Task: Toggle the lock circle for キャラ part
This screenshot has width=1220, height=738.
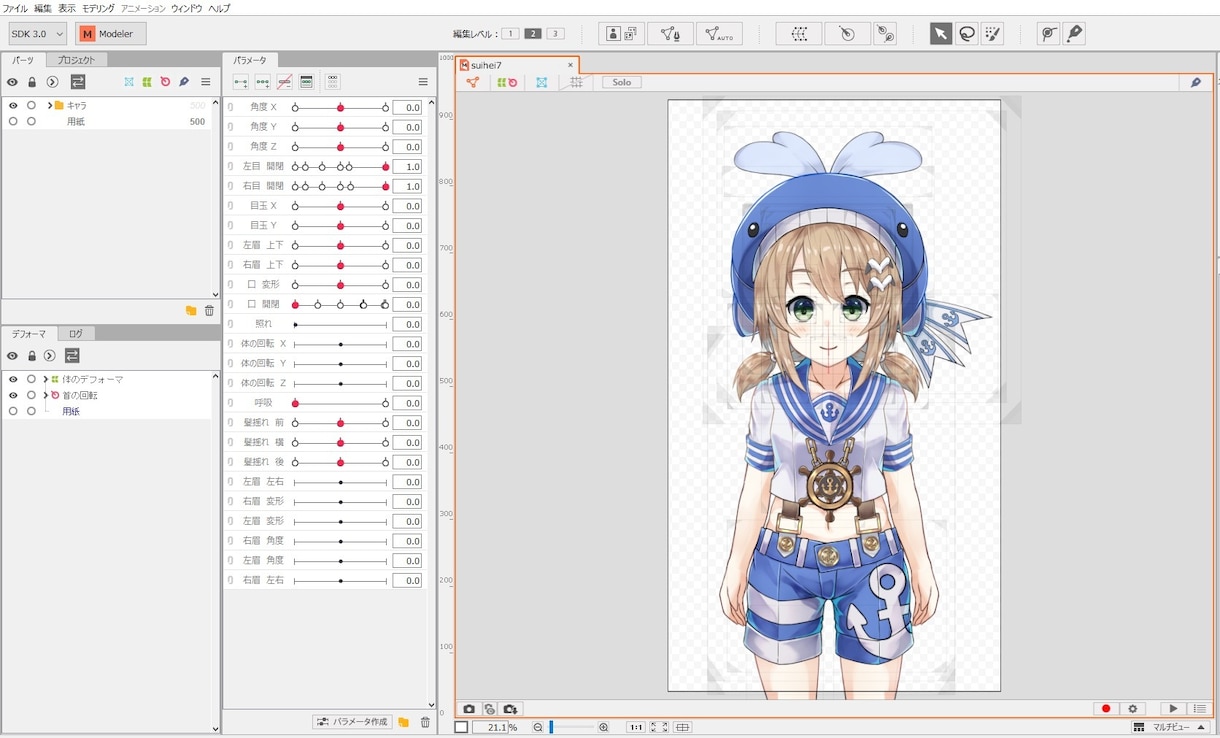Action: 31,105
